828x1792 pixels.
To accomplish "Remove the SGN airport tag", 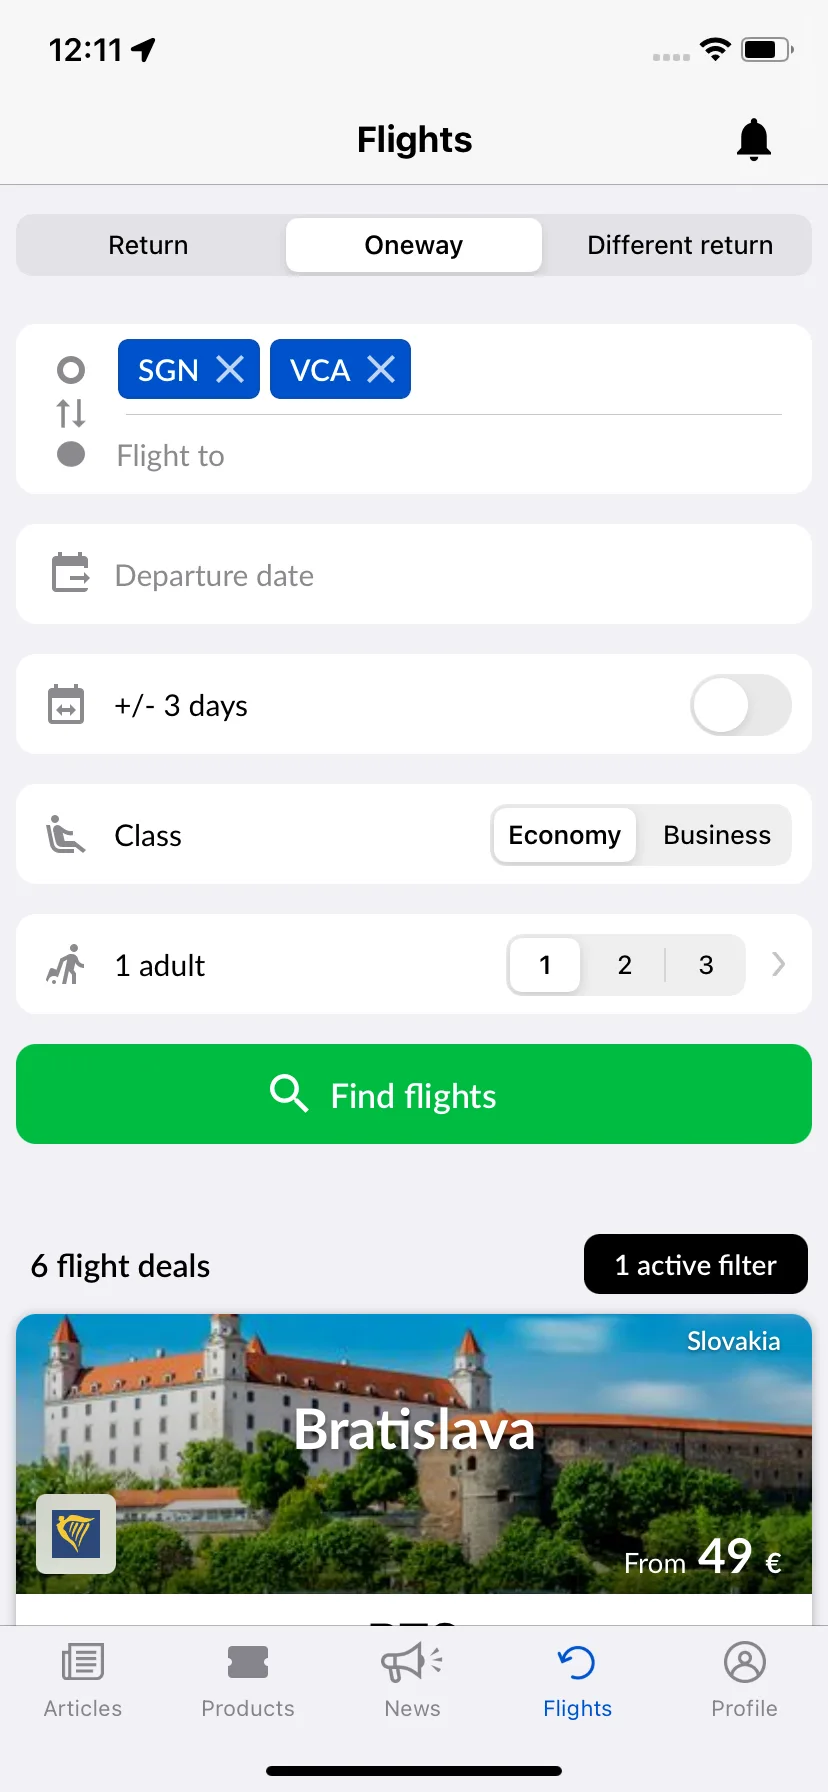I will (x=230, y=369).
